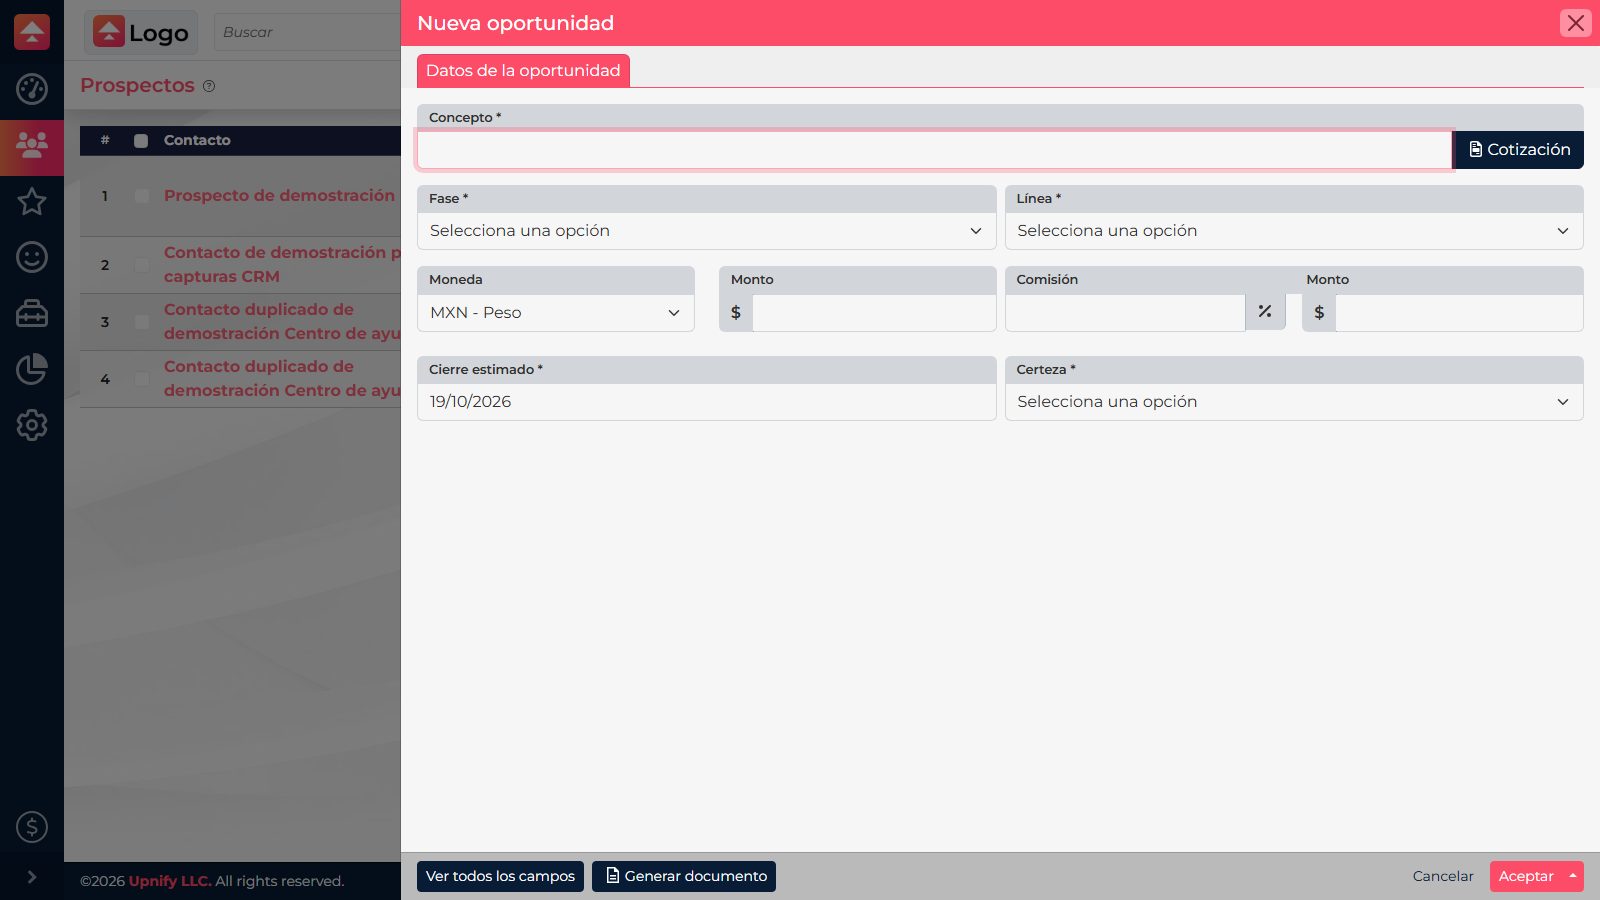Click the dollar coin icon in sidebar
The height and width of the screenshot is (900, 1600).
32,827
